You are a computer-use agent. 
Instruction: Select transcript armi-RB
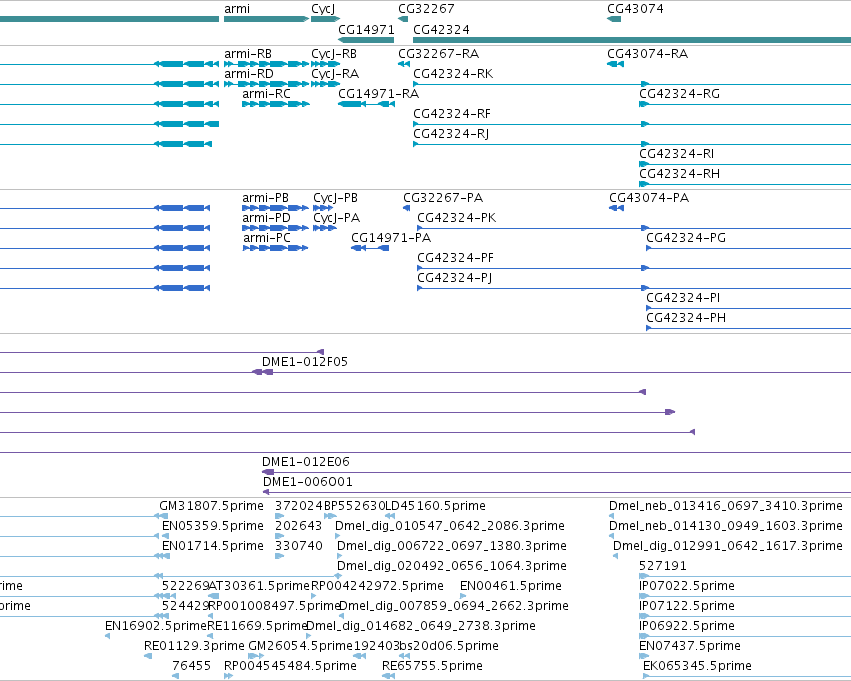[266, 64]
